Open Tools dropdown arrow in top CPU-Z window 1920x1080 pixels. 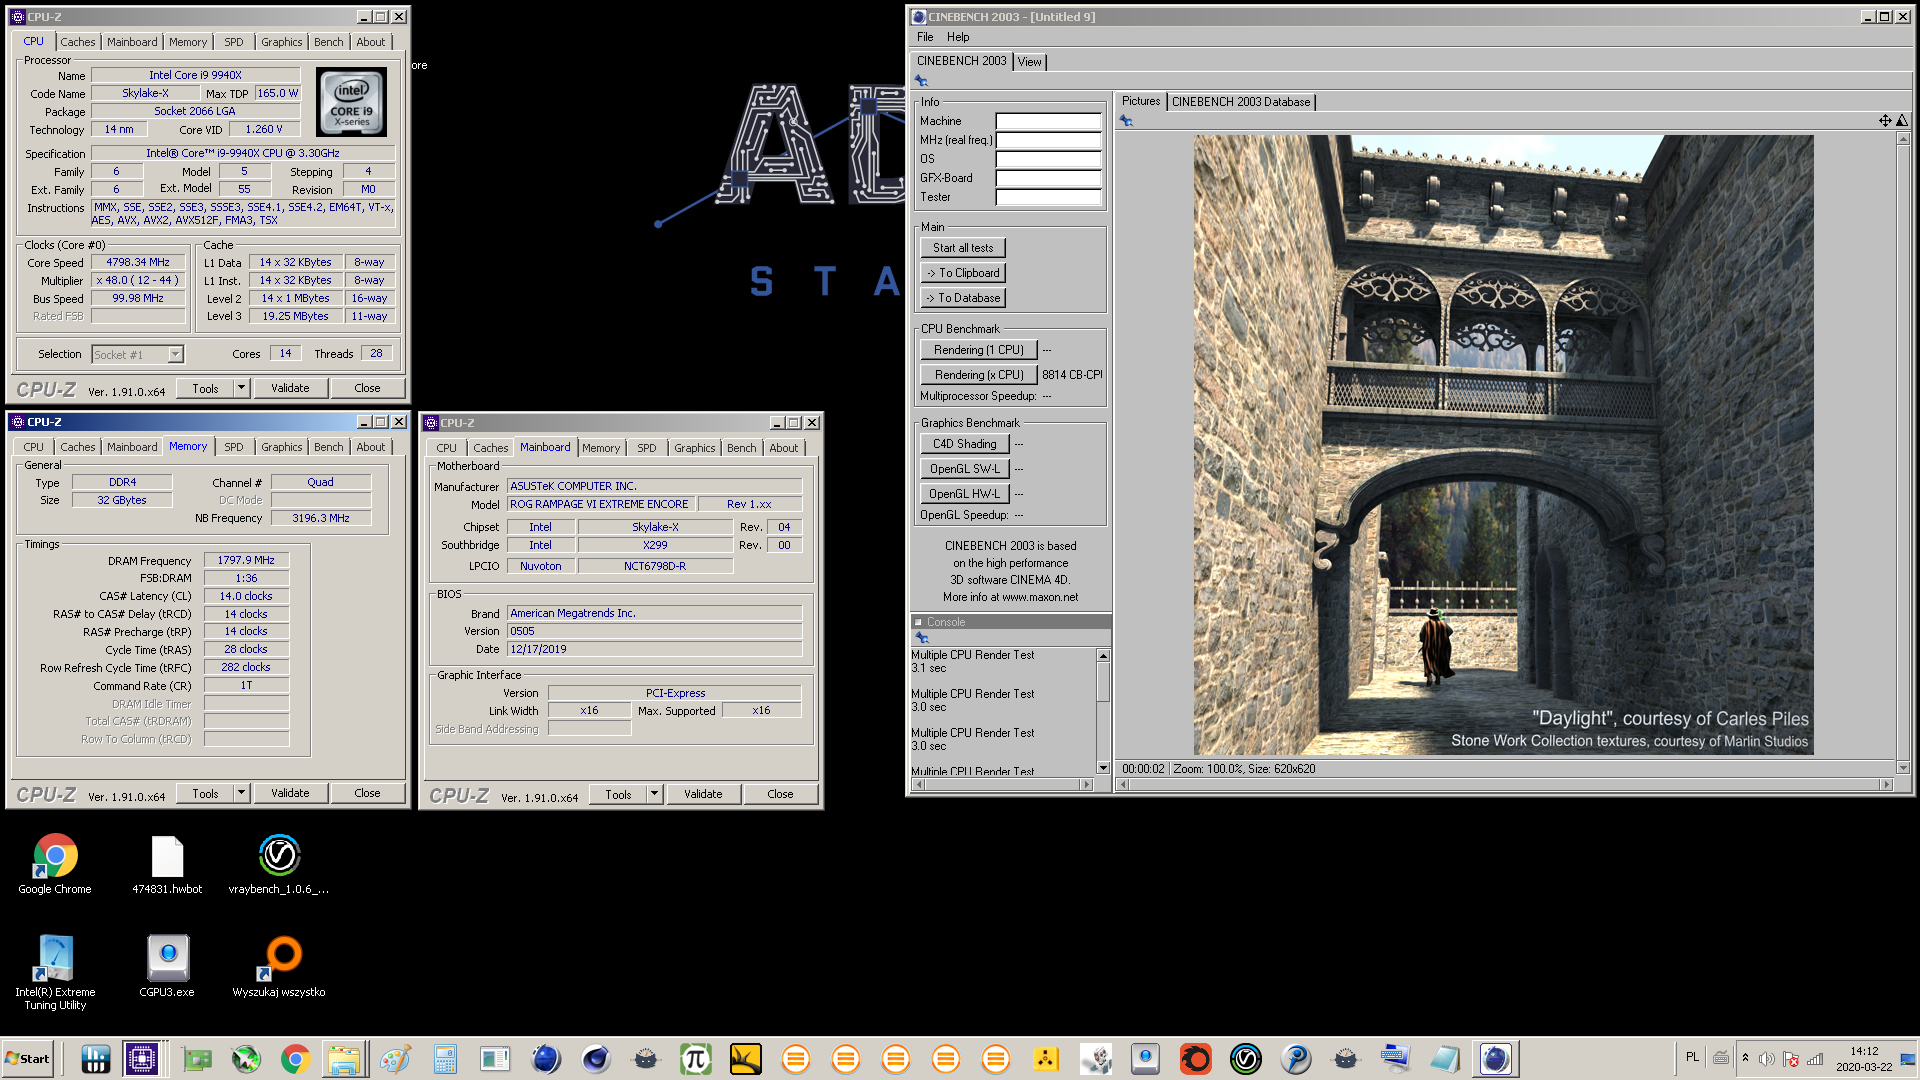[x=241, y=388]
